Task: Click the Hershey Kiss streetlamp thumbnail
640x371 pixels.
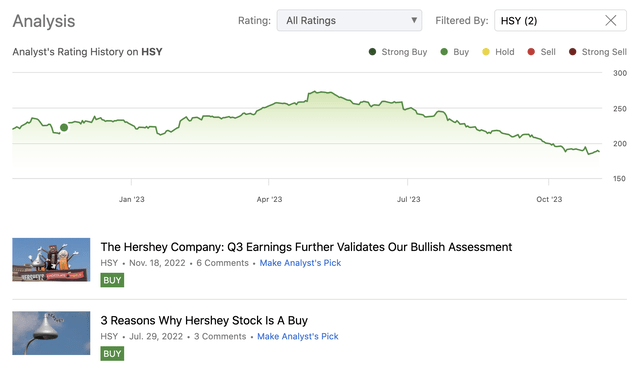Action: click(51, 333)
